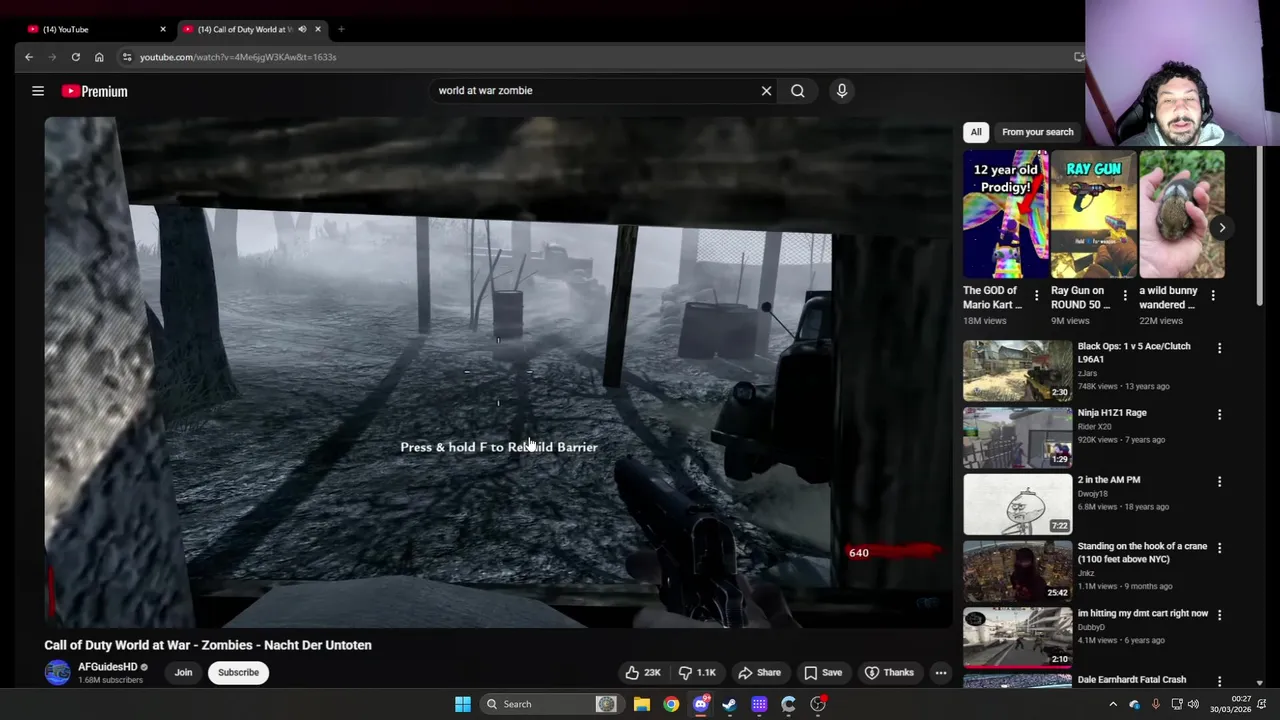Screen dimensions: 1280x720
Task: Join the AFGuidesHD channel membership
Action: 183,673
